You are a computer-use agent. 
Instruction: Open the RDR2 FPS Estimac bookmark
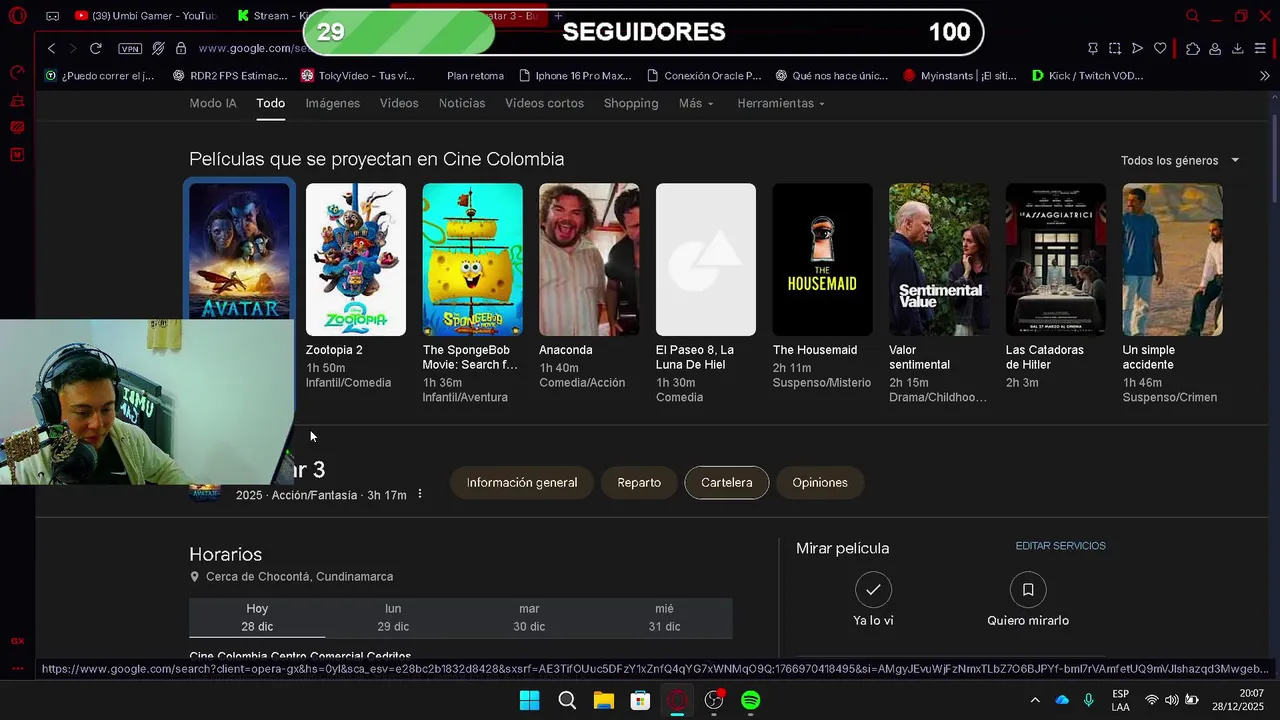click(230, 76)
